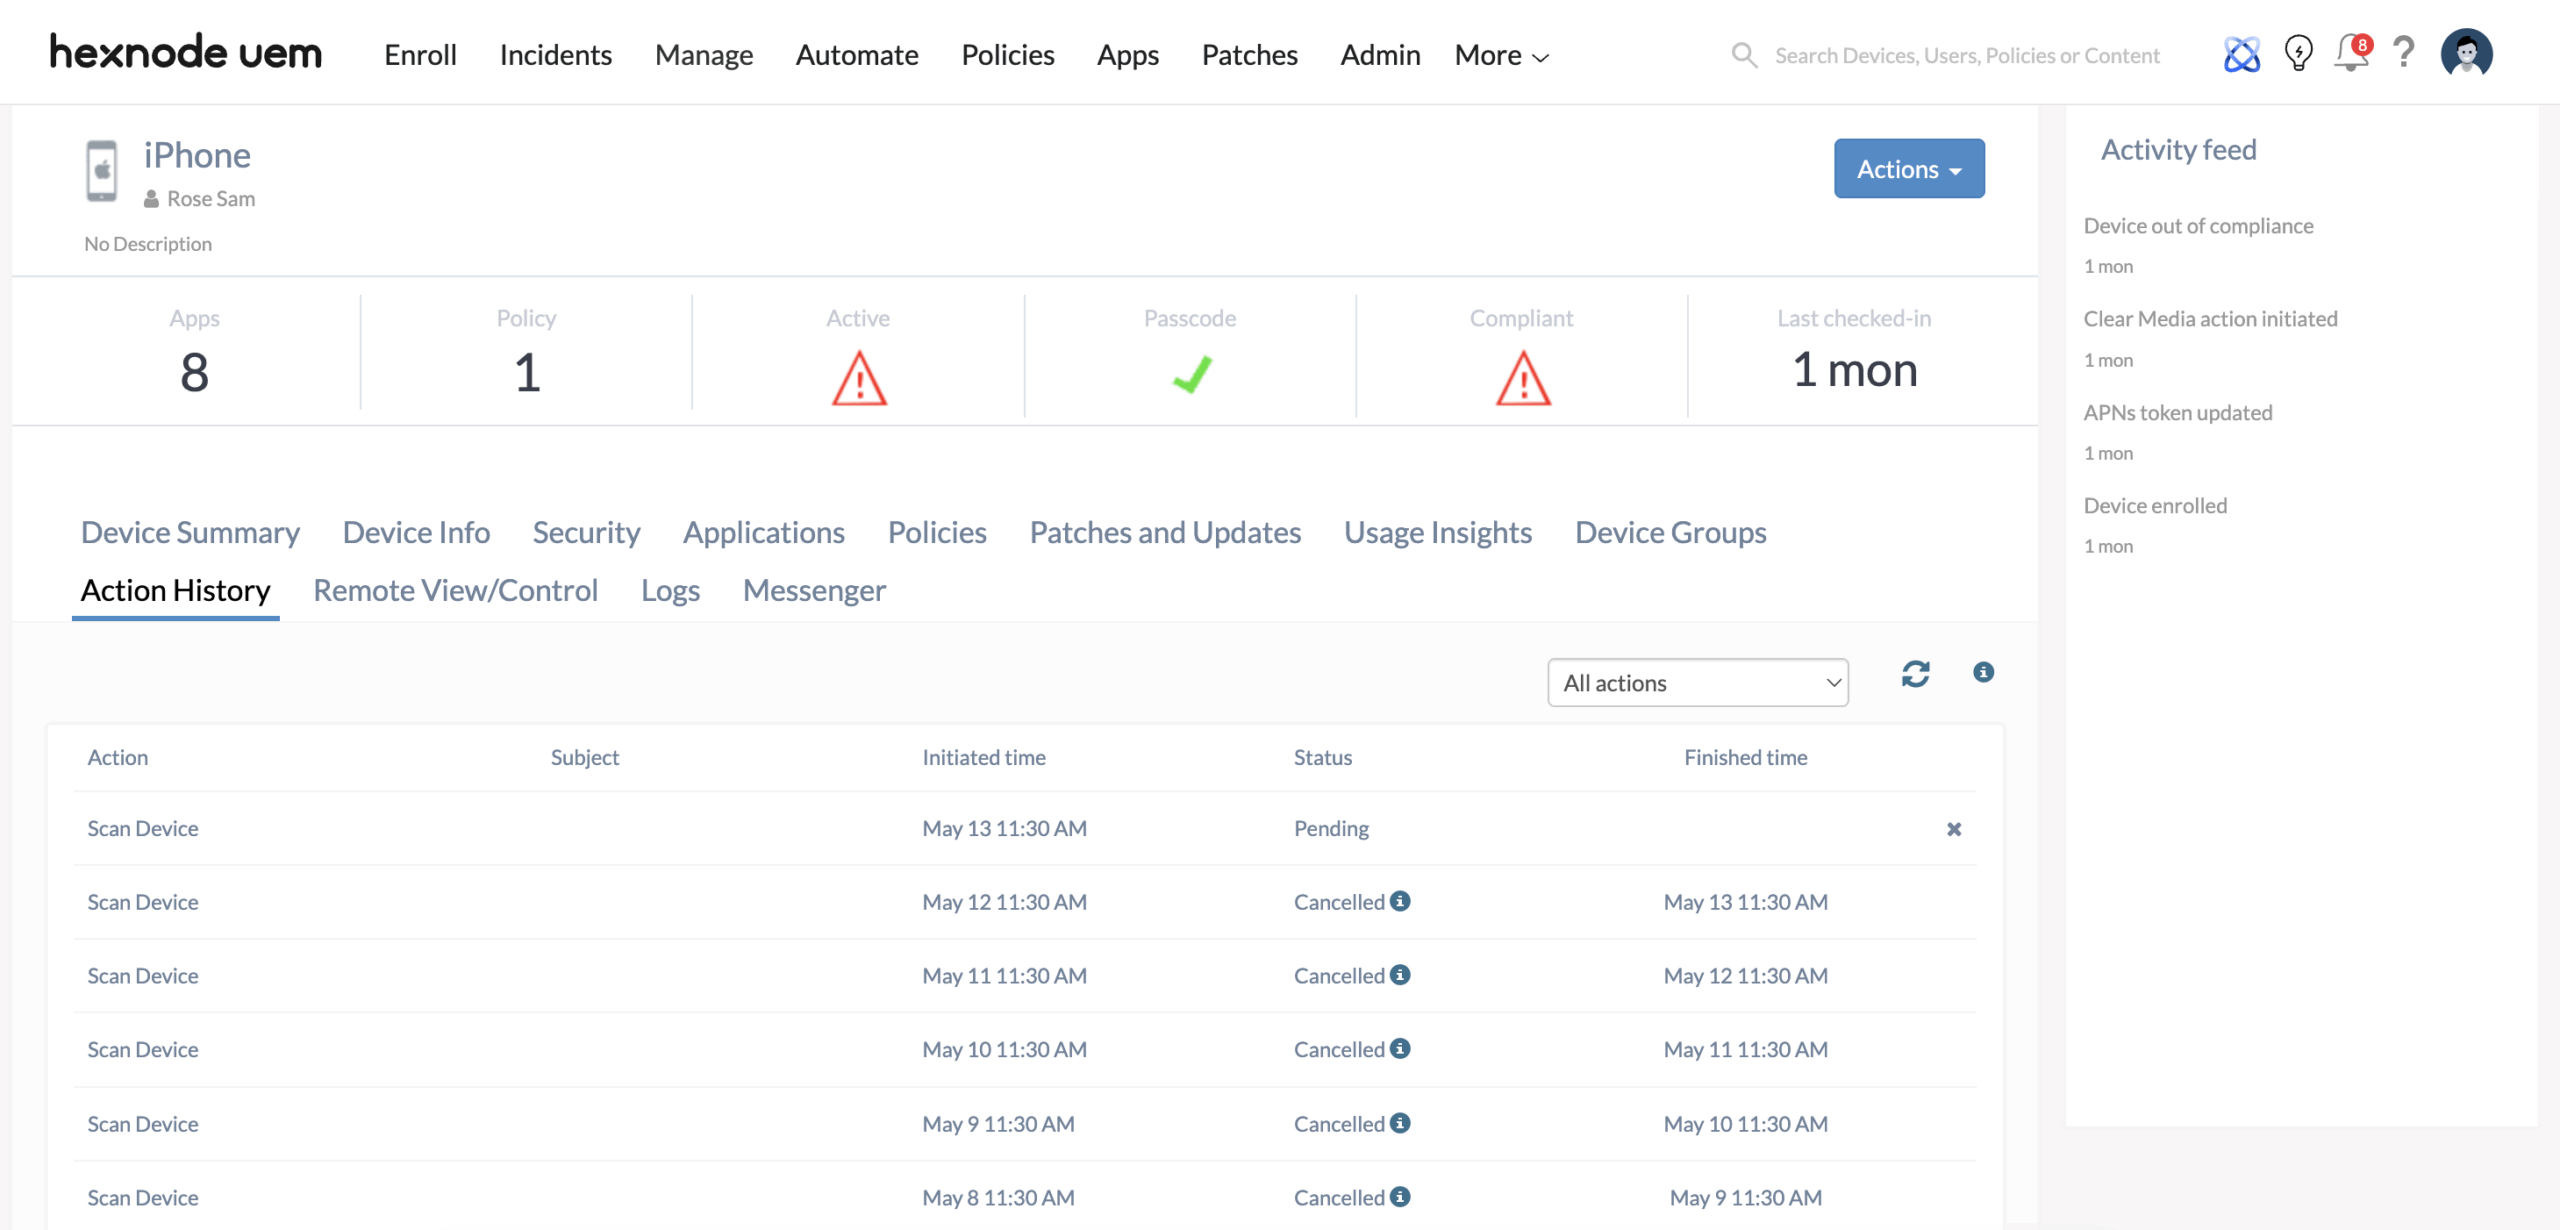Cancel the pending May 13 Scan Device action
Image resolution: width=2560 pixels, height=1230 pixels.
[x=1954, y=829]
